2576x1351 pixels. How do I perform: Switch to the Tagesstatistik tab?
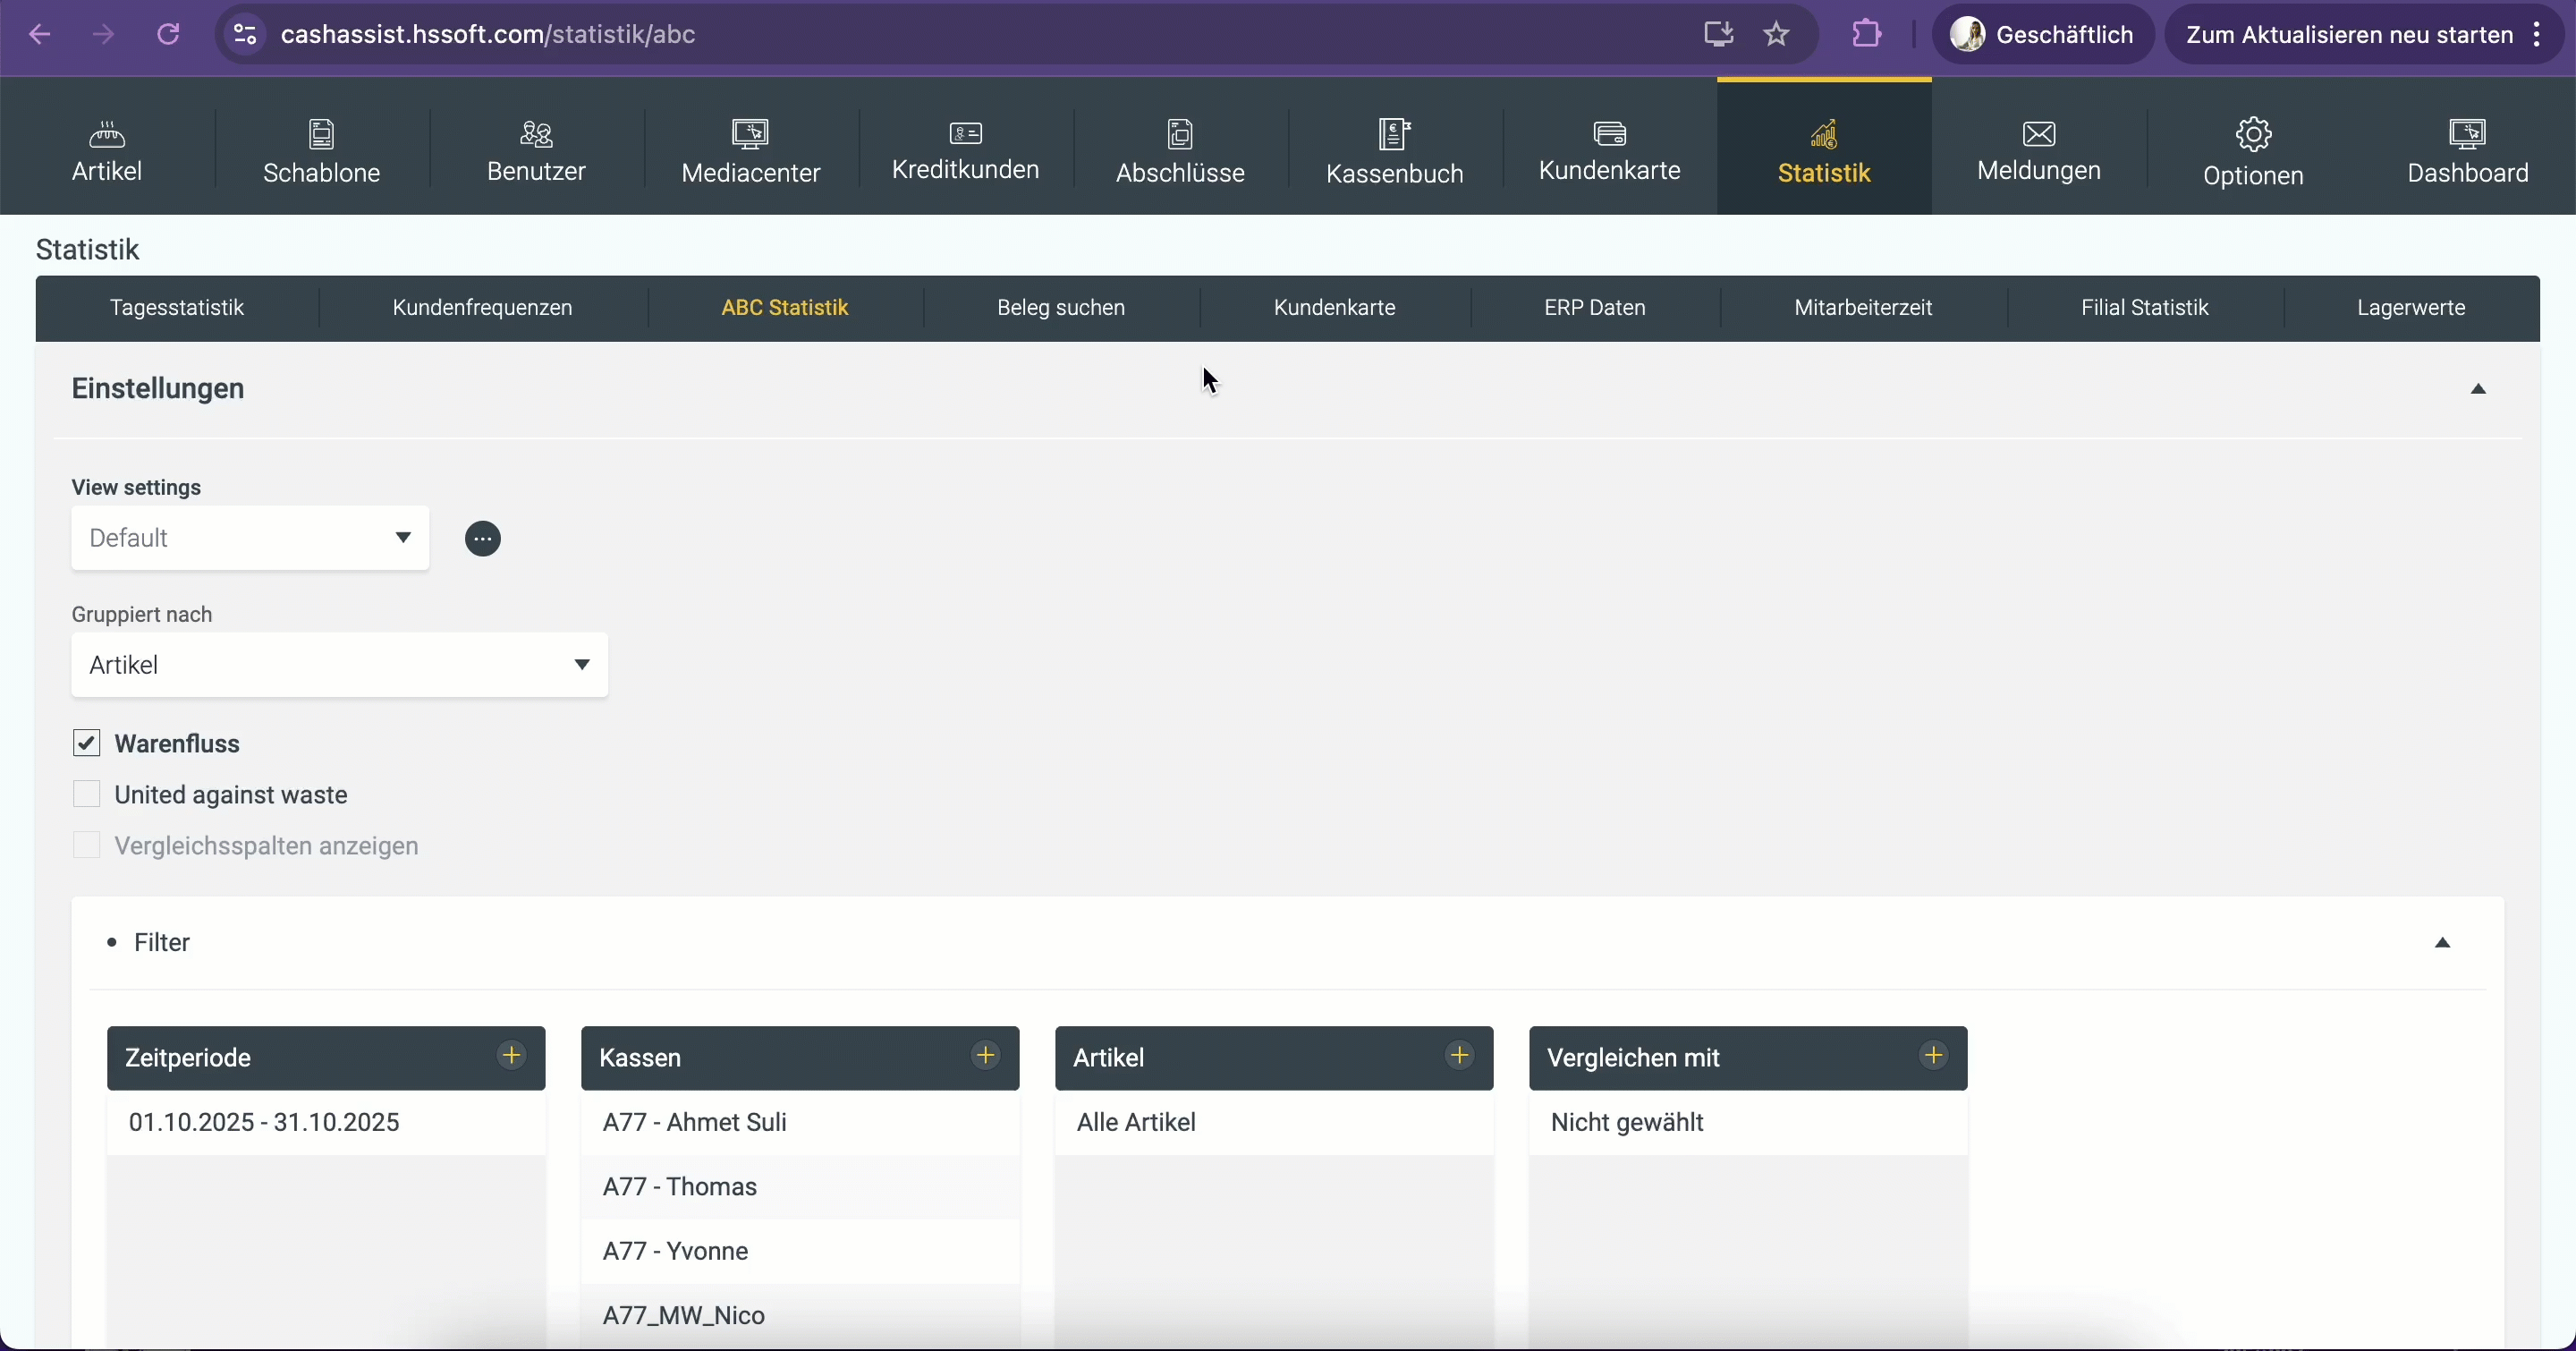[x=177, y=308]
